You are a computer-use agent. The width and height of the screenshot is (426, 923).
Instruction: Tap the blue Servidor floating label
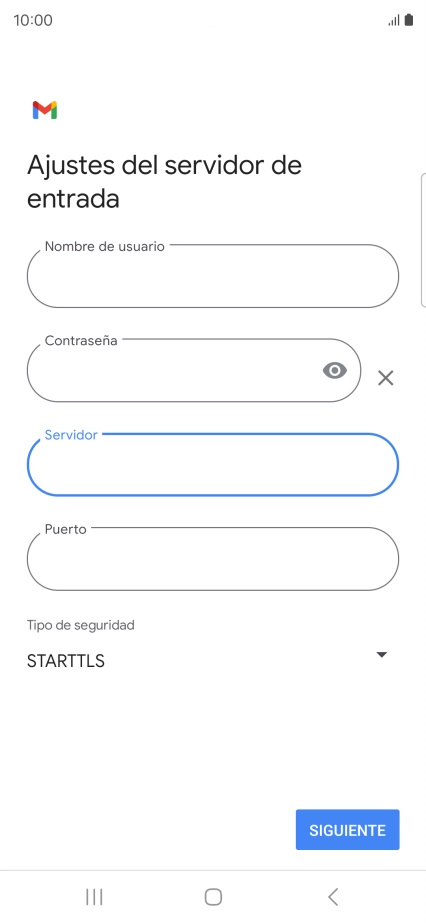(71, 435)
